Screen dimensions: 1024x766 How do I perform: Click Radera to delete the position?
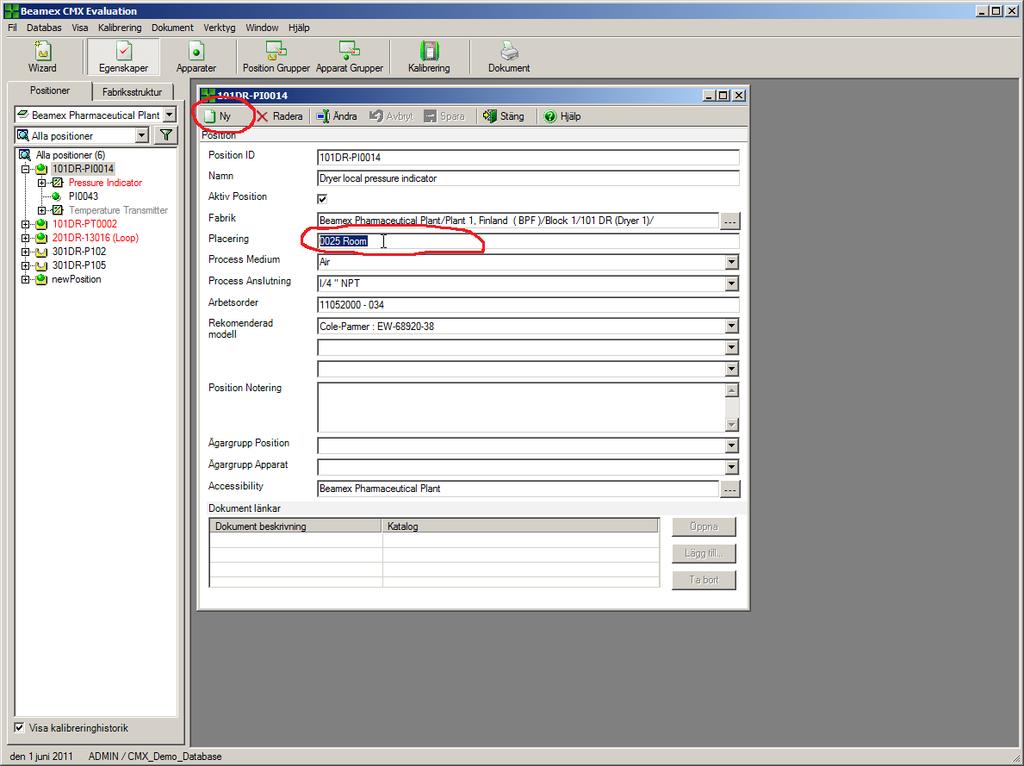[x=280, y=116]
